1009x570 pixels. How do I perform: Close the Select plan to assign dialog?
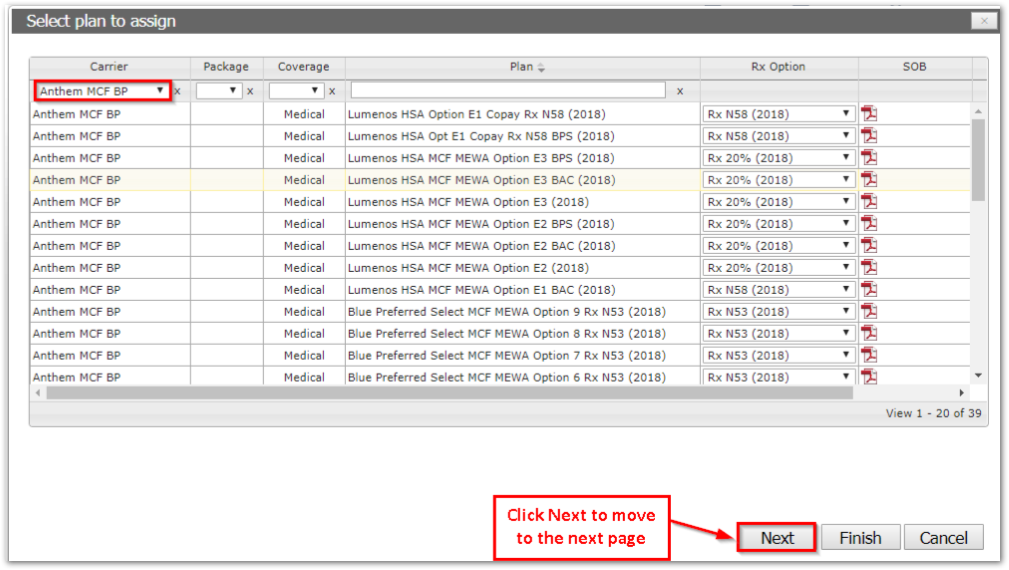(x=984, y=21)
